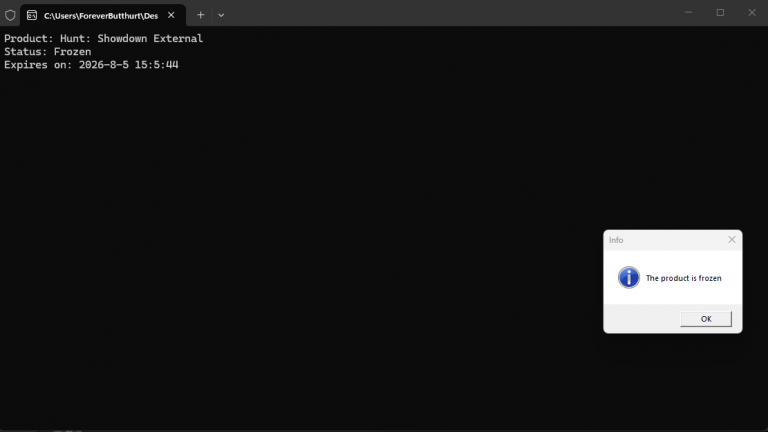
Task: Open a new terminal tab with plus button
Action: 200,15
